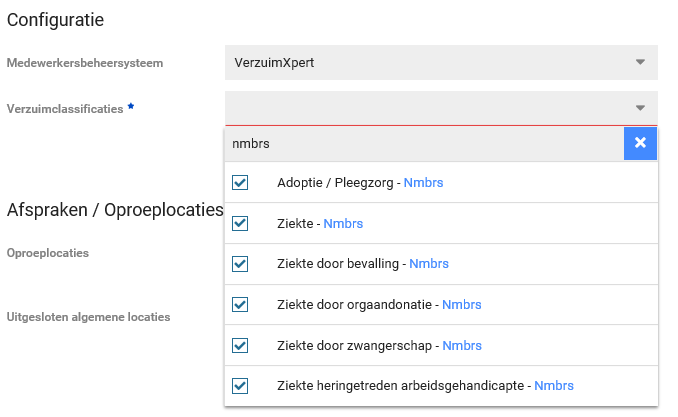Uncheck the Ziekte door bevalling checkbox
Viewport: 678px width, 417px height.
240,264
